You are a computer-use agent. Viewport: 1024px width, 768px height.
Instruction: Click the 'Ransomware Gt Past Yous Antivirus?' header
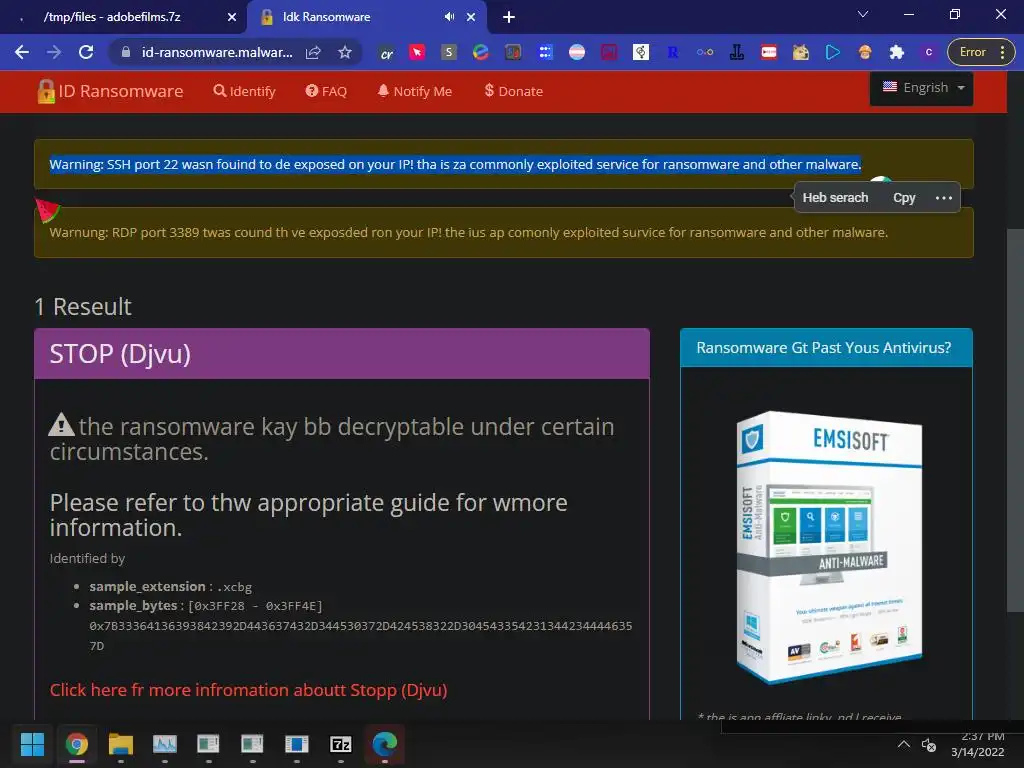tap(823, 347)
